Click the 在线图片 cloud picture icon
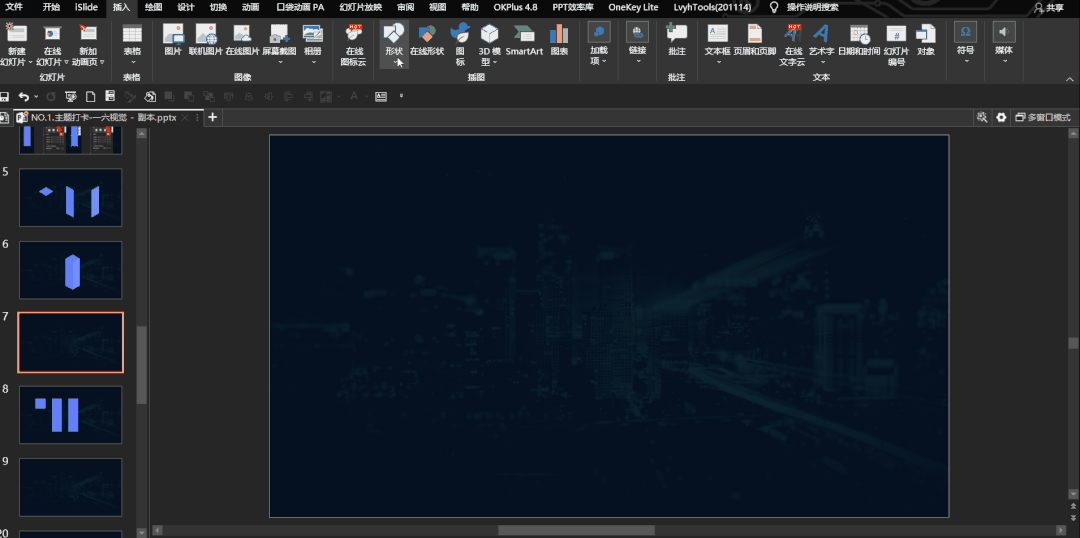This screenshot has height=538, width=1080. click(242, 33)
